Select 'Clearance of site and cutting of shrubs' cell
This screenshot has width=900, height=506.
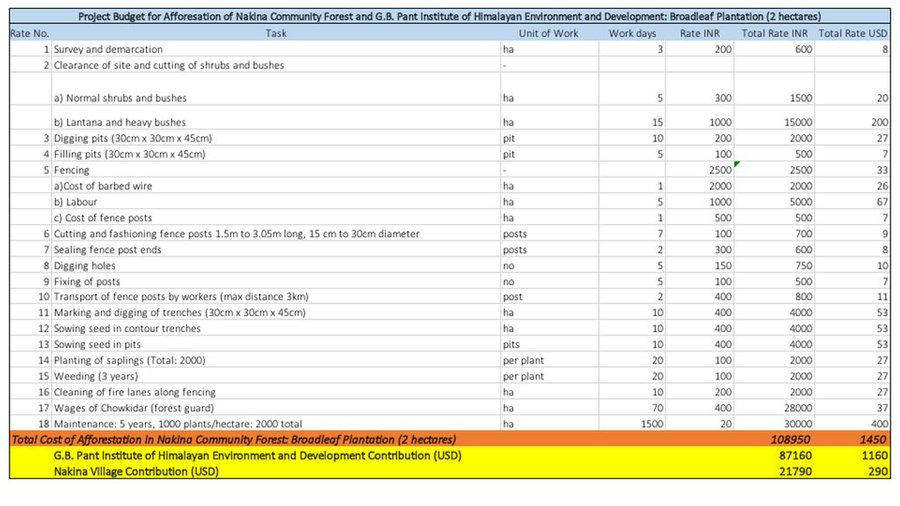point(276,65)
